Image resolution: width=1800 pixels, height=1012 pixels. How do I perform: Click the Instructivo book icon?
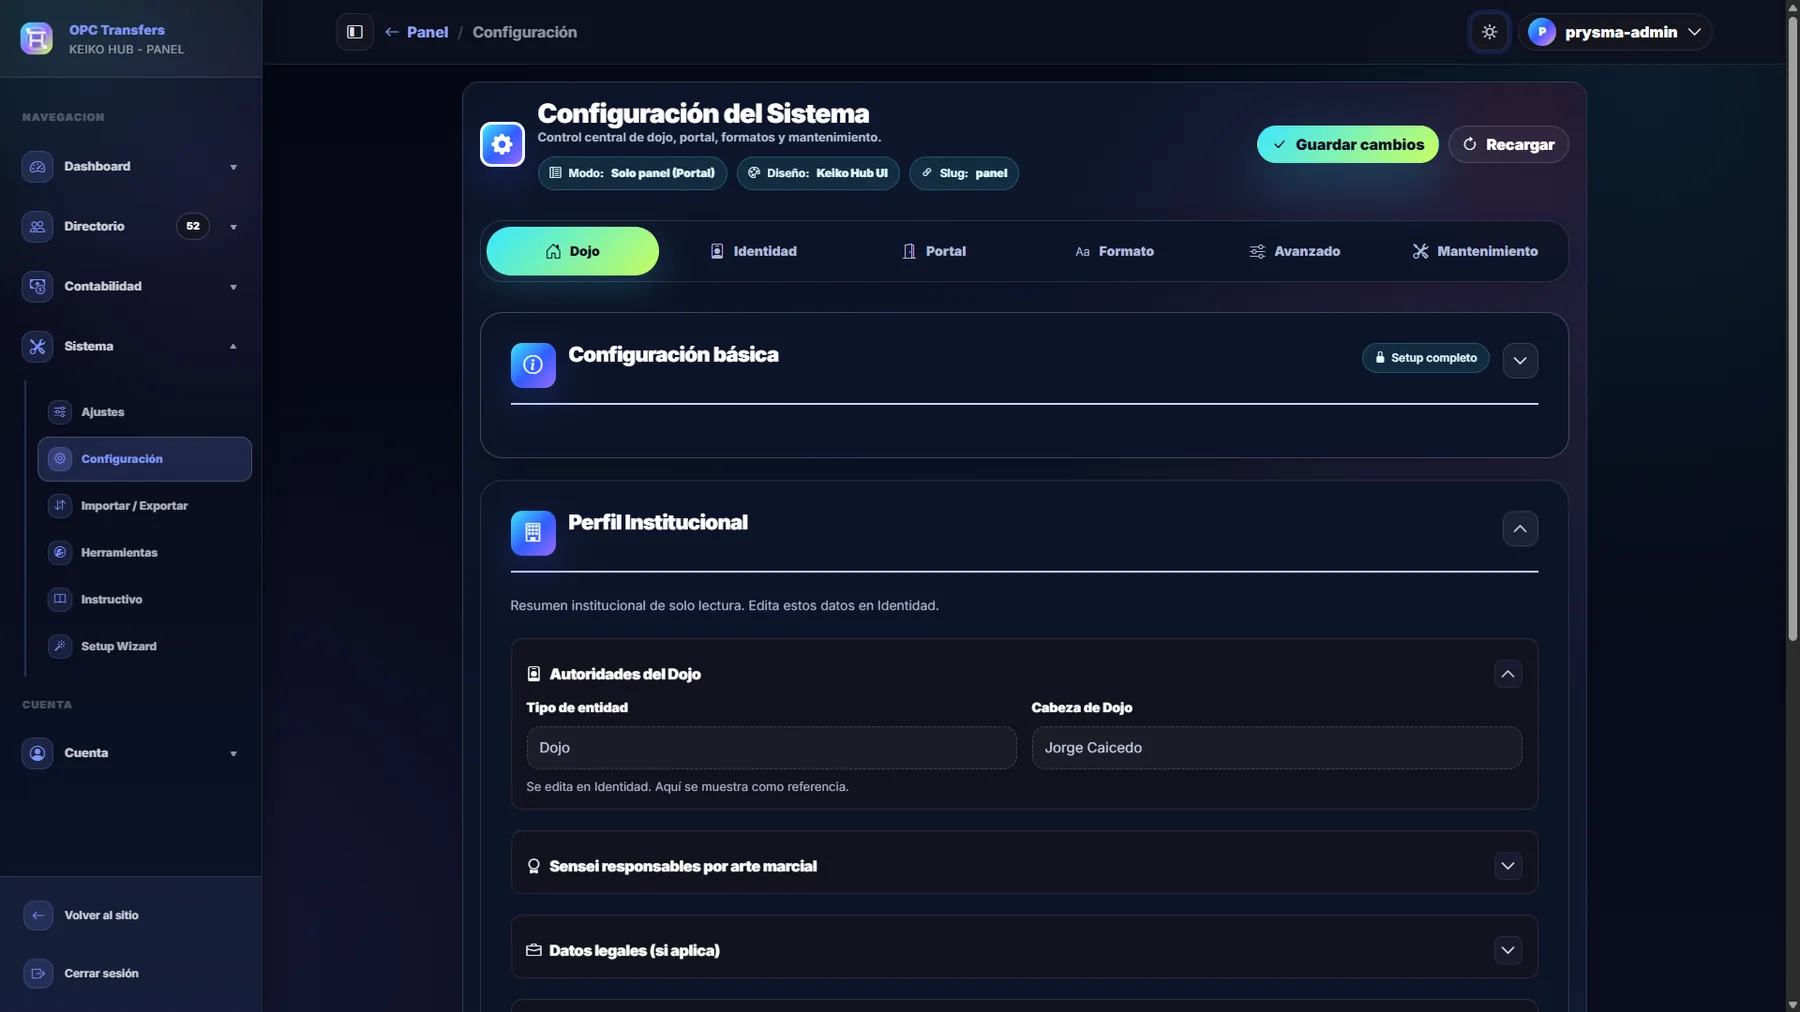pos(60,600)
